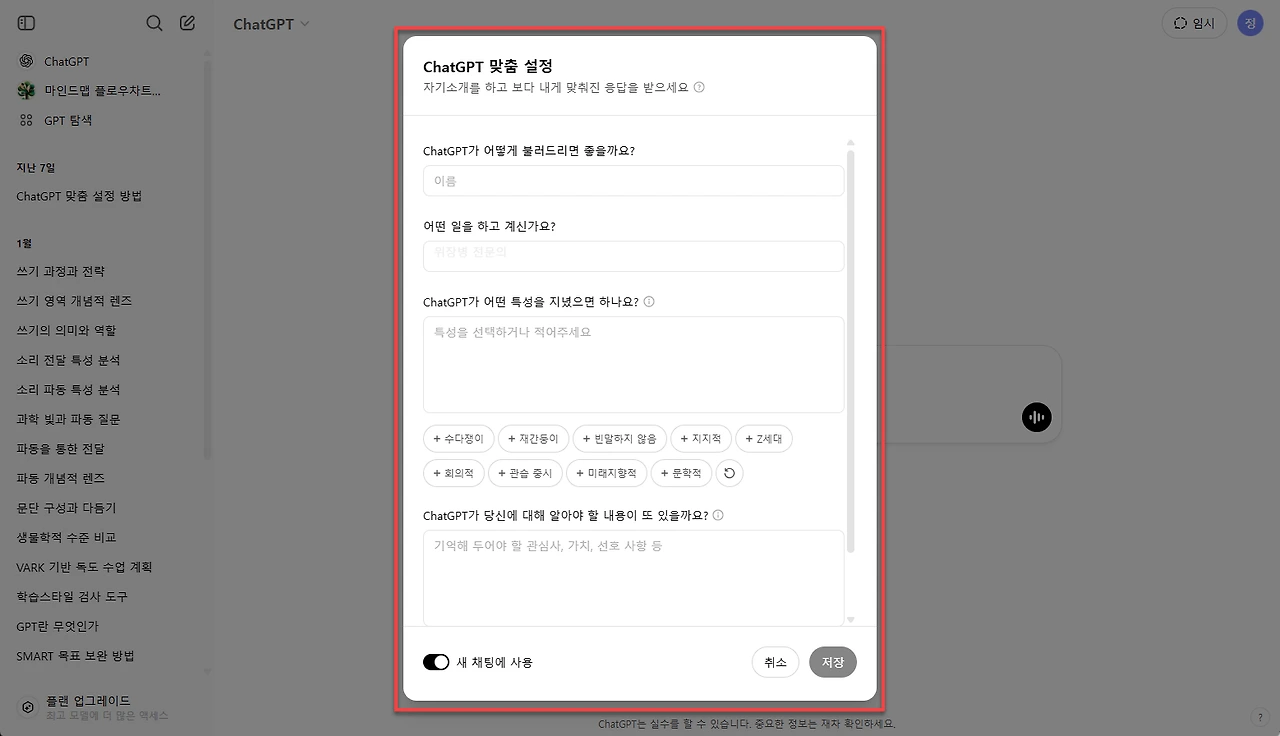Add the Z세대 trait chip
This screenshot has width=1280, height=736.
tap(764, 439)
